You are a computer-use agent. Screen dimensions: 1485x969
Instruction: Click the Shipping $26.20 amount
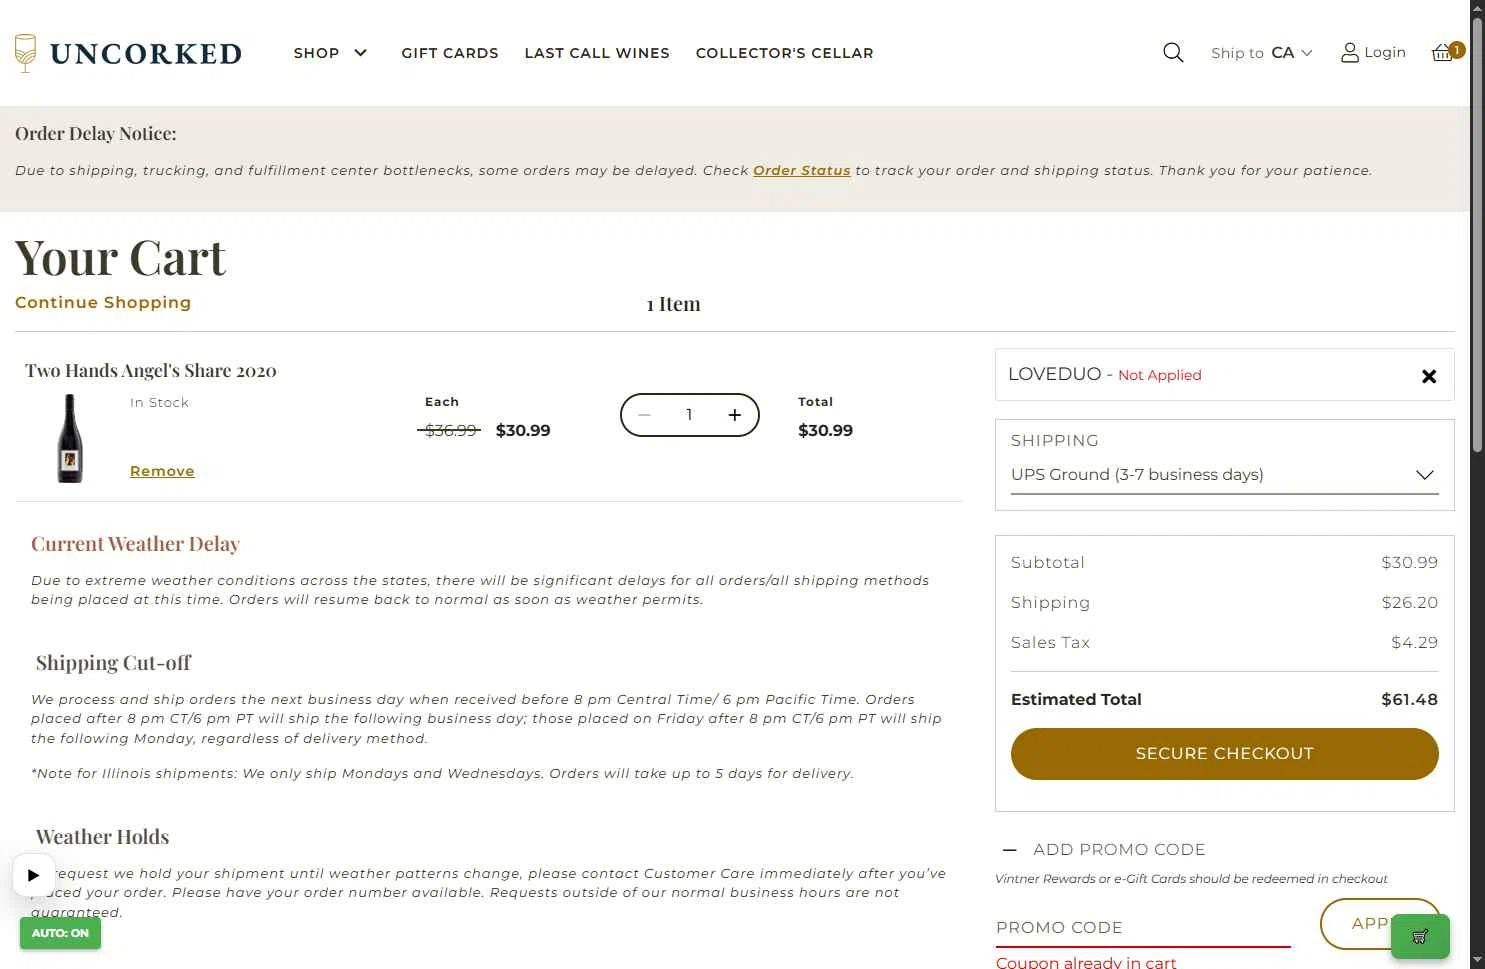coord(1409,603)
